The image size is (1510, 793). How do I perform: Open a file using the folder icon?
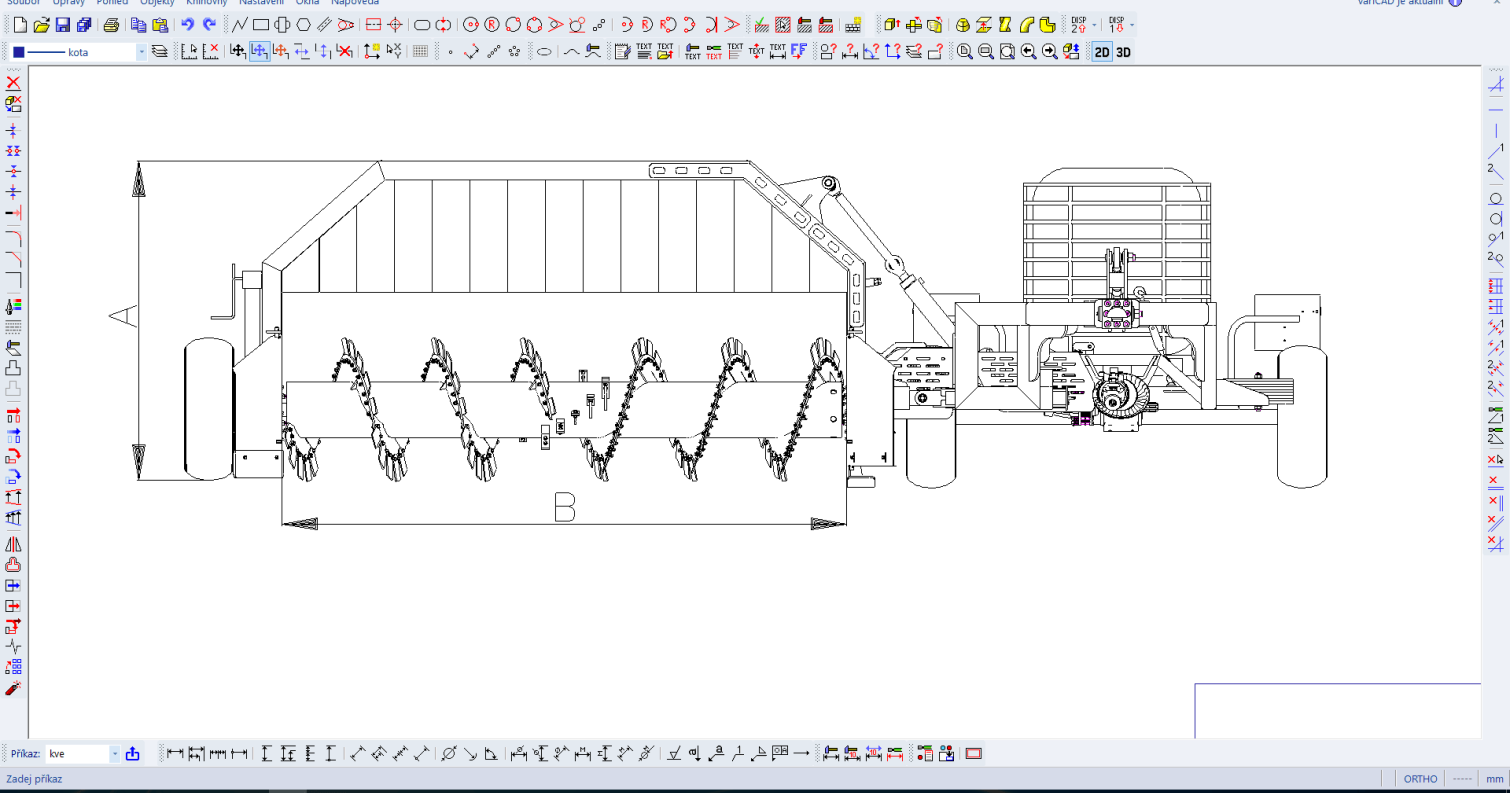(x=41, y=24)
